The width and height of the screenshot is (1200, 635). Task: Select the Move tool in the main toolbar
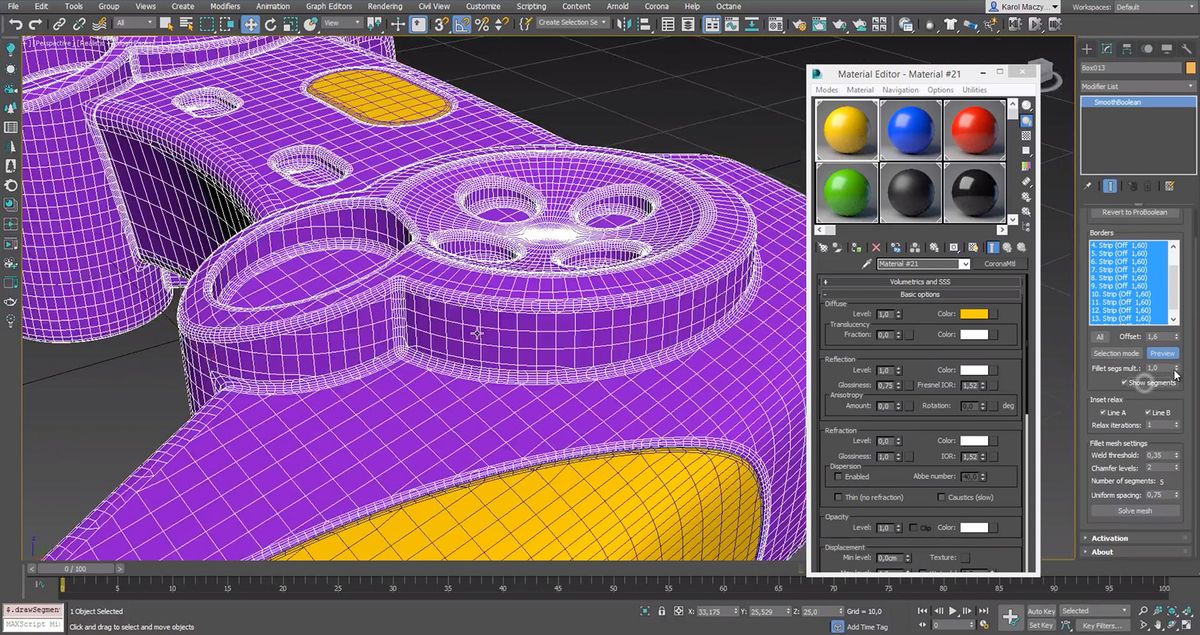250,25
